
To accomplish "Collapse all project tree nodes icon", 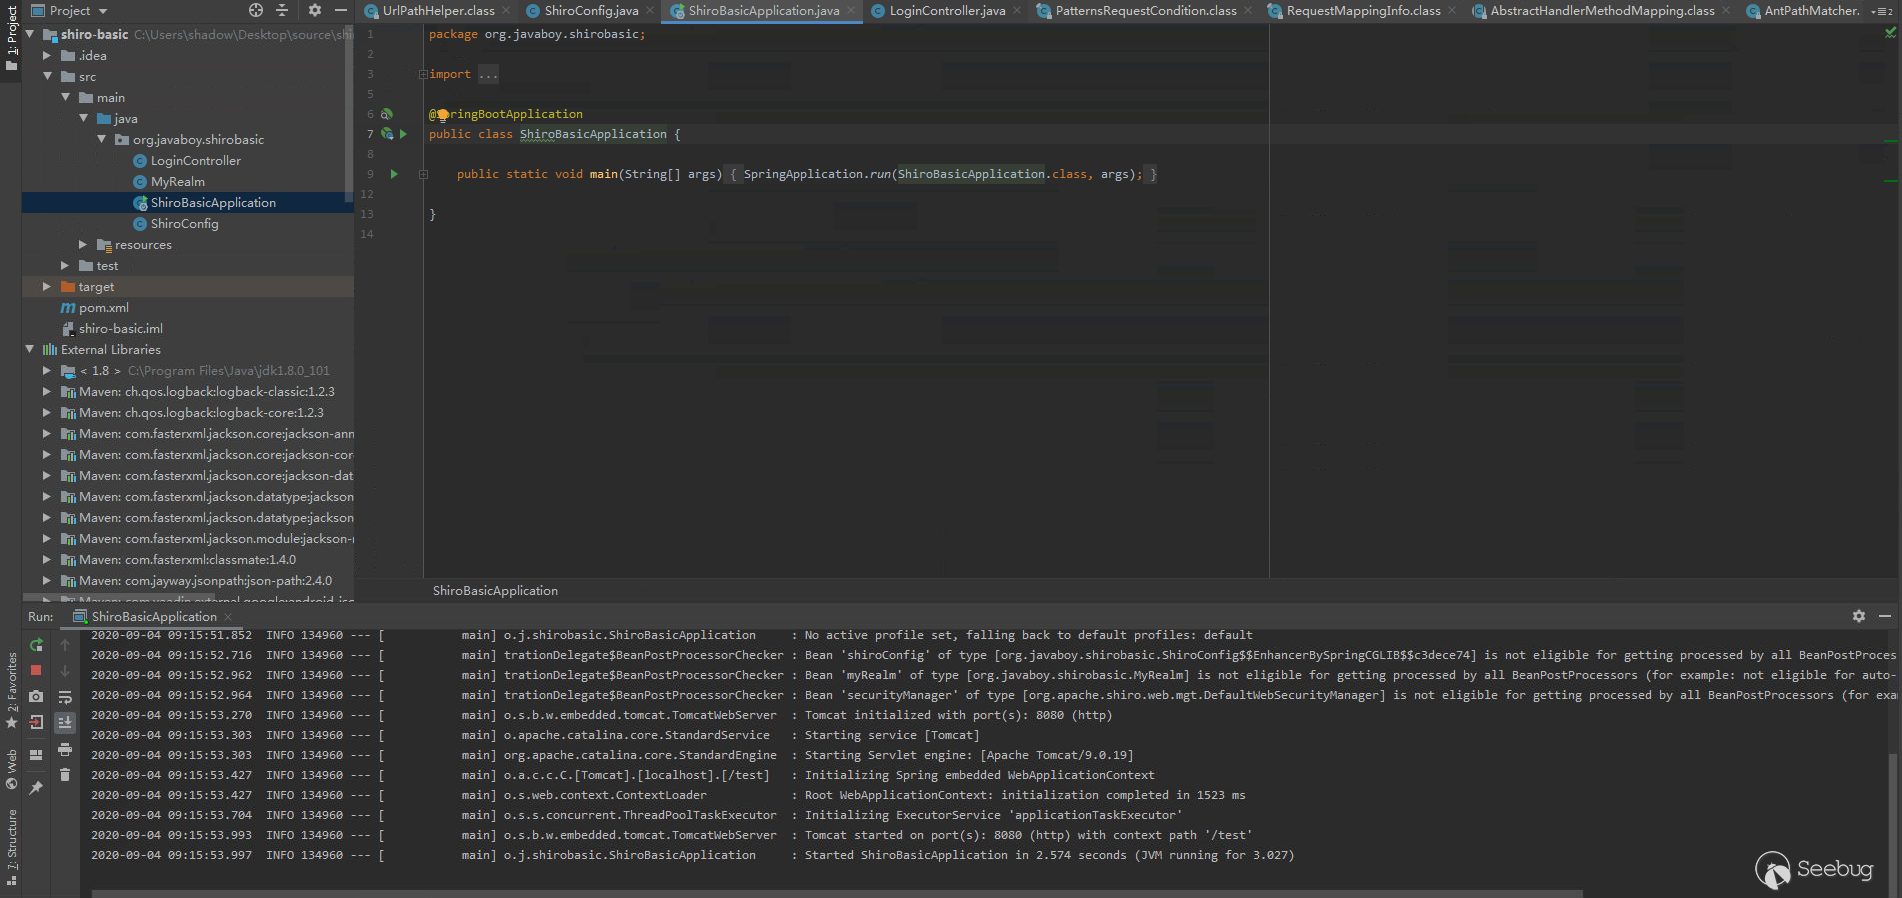I will click(282, 10).
